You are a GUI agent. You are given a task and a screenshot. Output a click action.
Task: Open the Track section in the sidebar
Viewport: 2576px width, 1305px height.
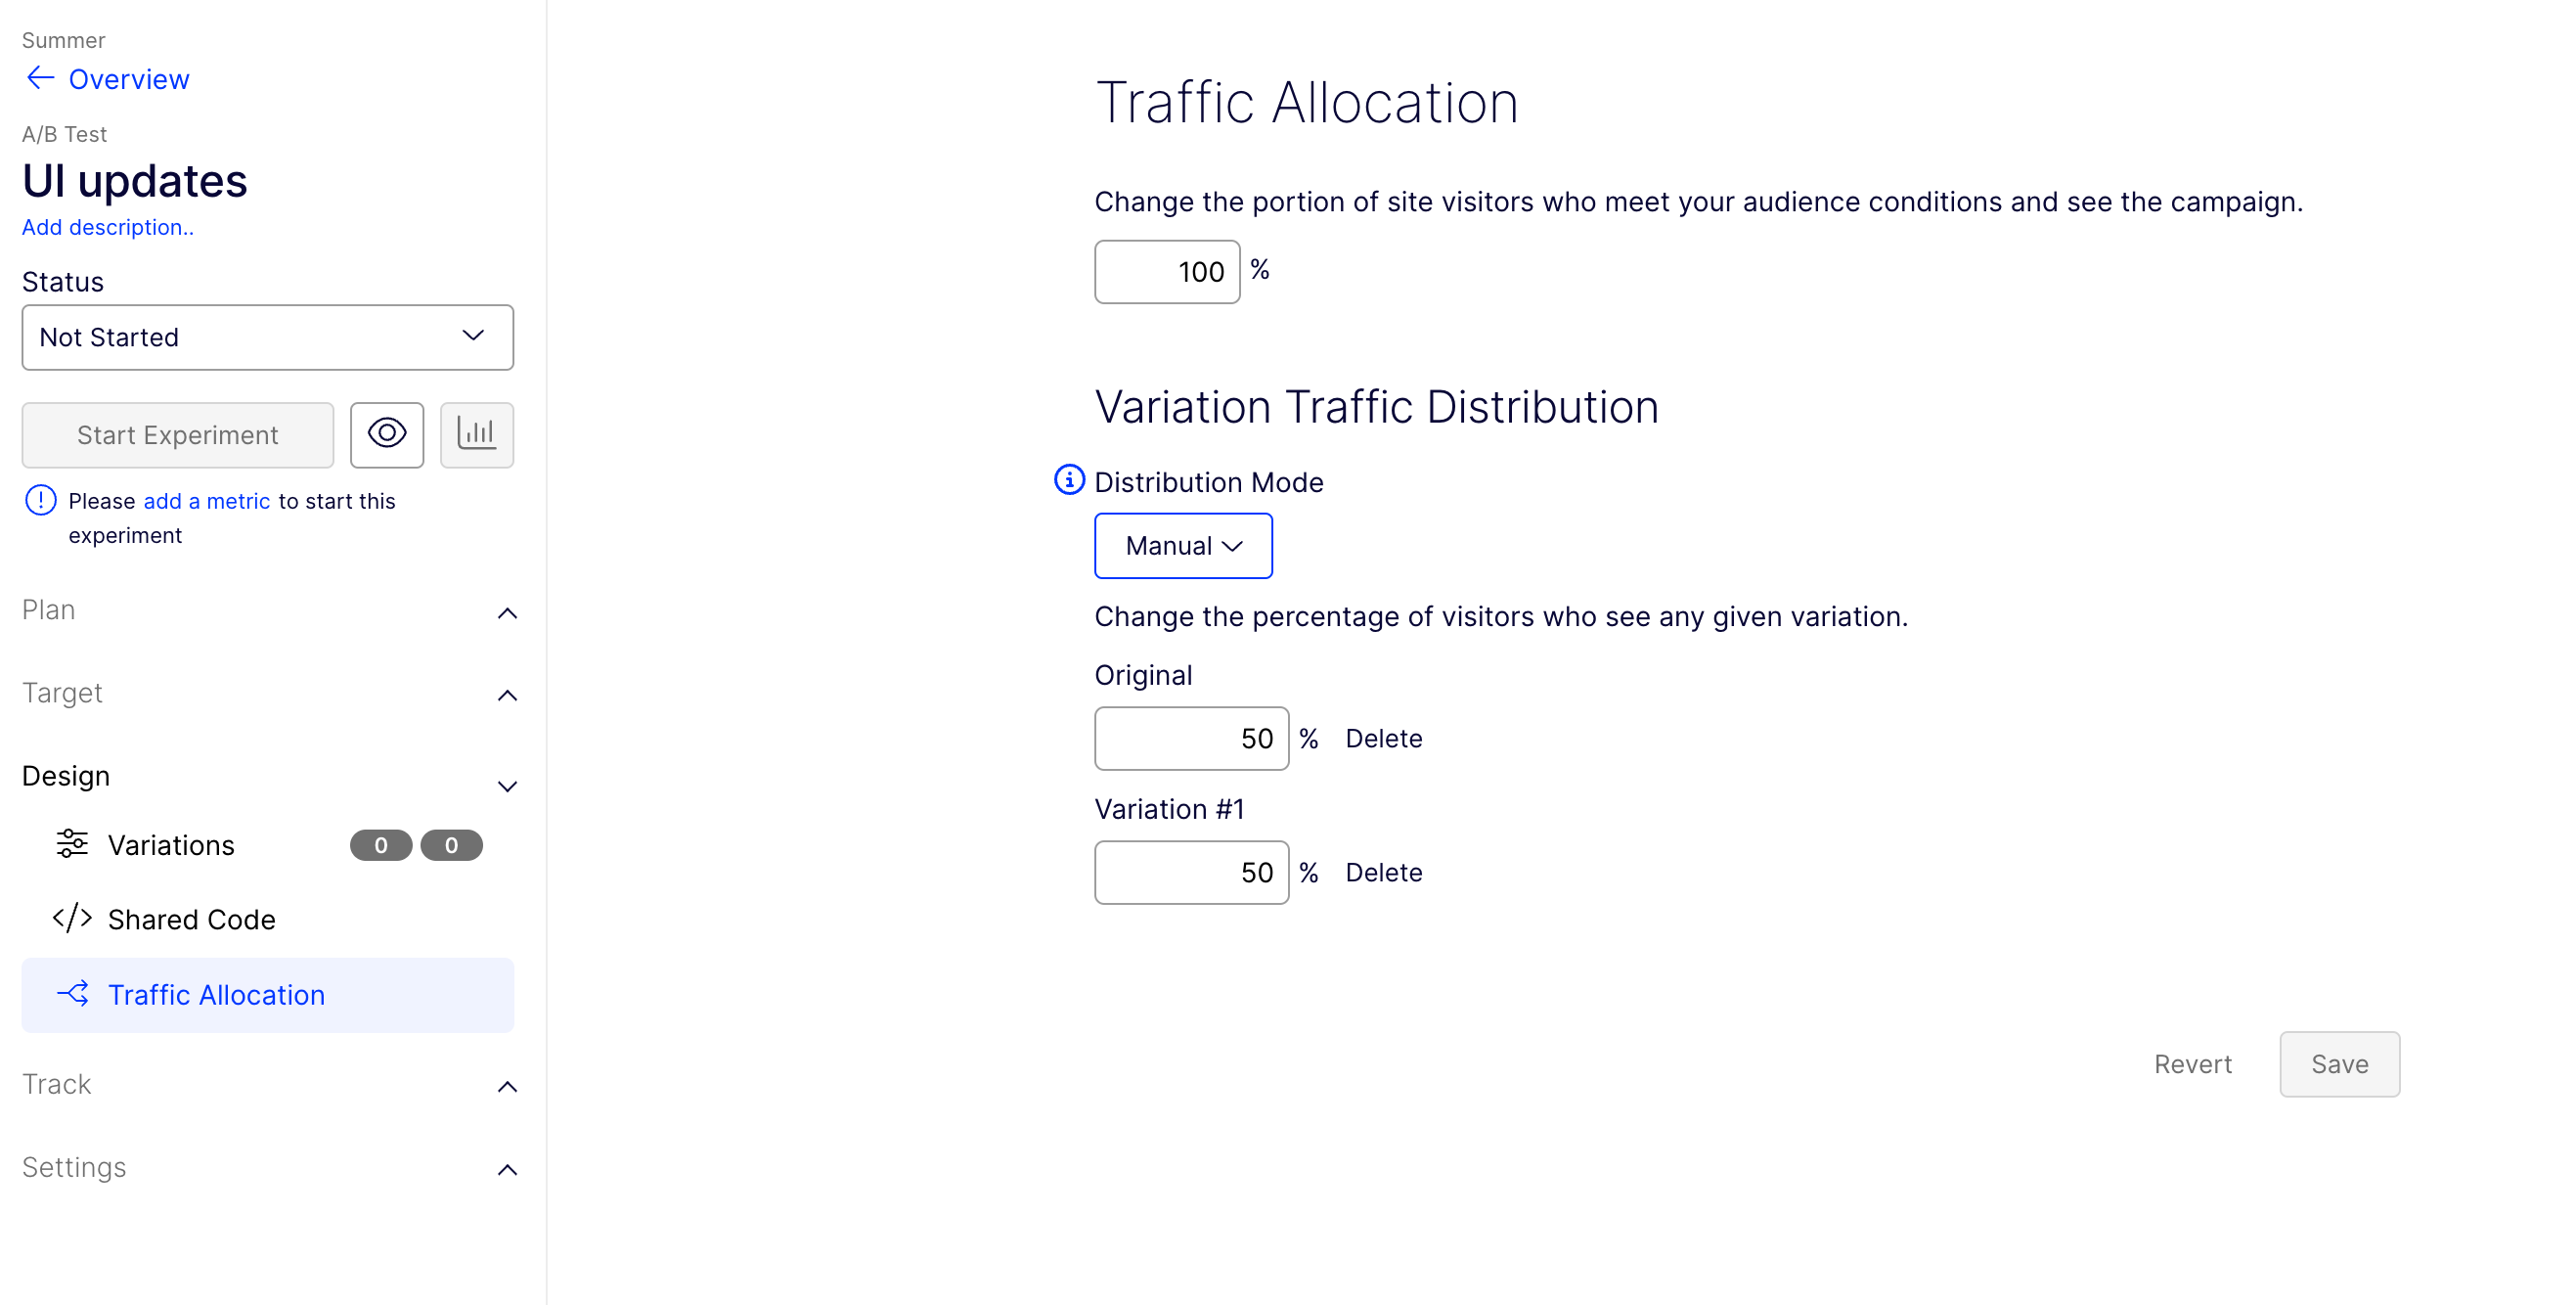point(508,1086)
